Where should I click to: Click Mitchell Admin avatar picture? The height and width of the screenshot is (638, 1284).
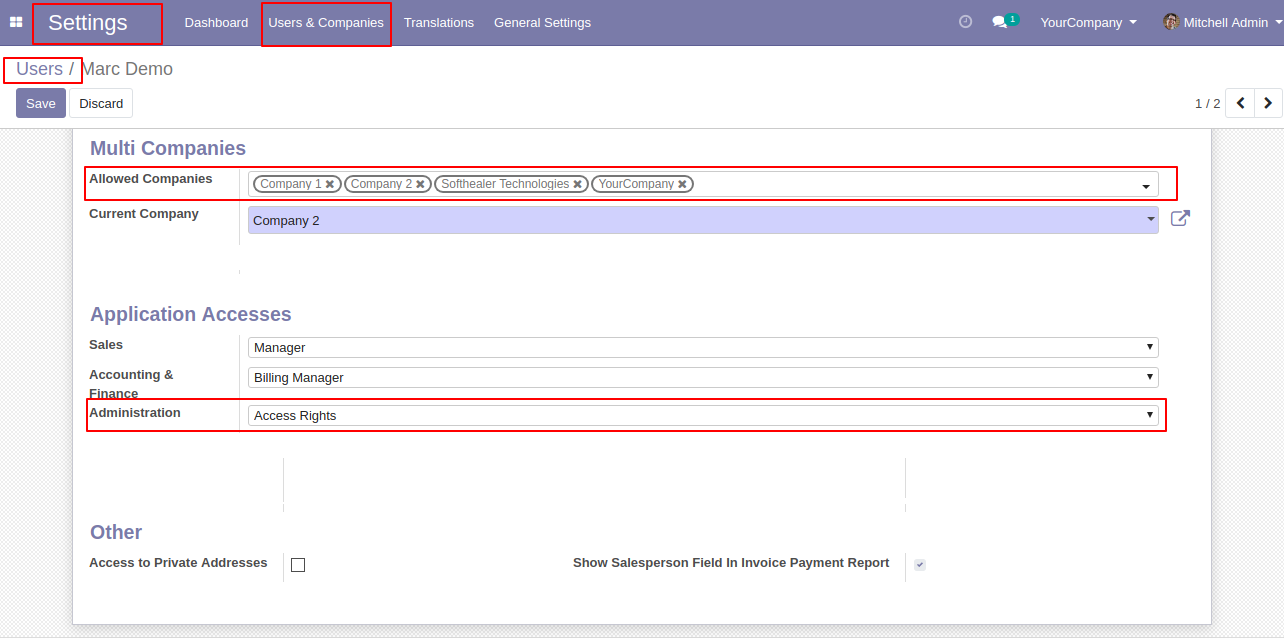point(1171,21)
